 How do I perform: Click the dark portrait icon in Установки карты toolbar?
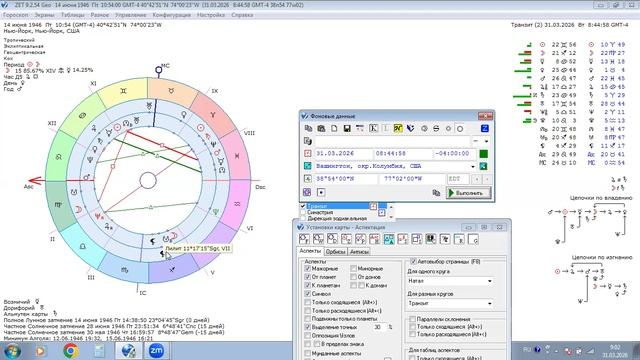pyautogui.click(x=431, y=240)
